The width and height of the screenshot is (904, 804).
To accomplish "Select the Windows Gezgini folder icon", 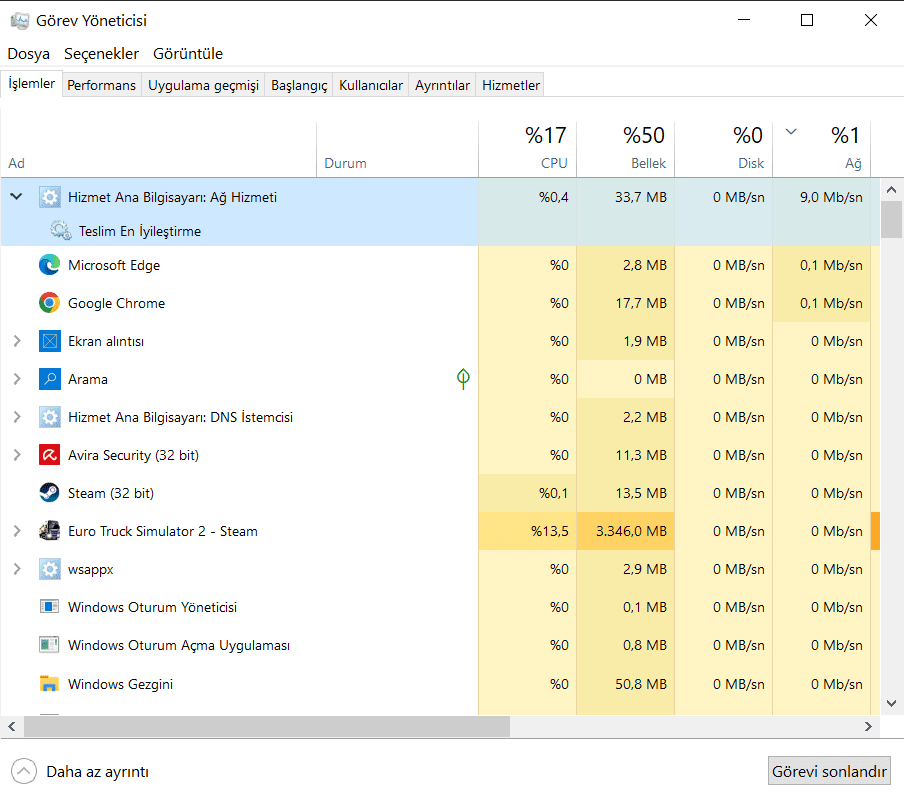I will pos(49,684).
